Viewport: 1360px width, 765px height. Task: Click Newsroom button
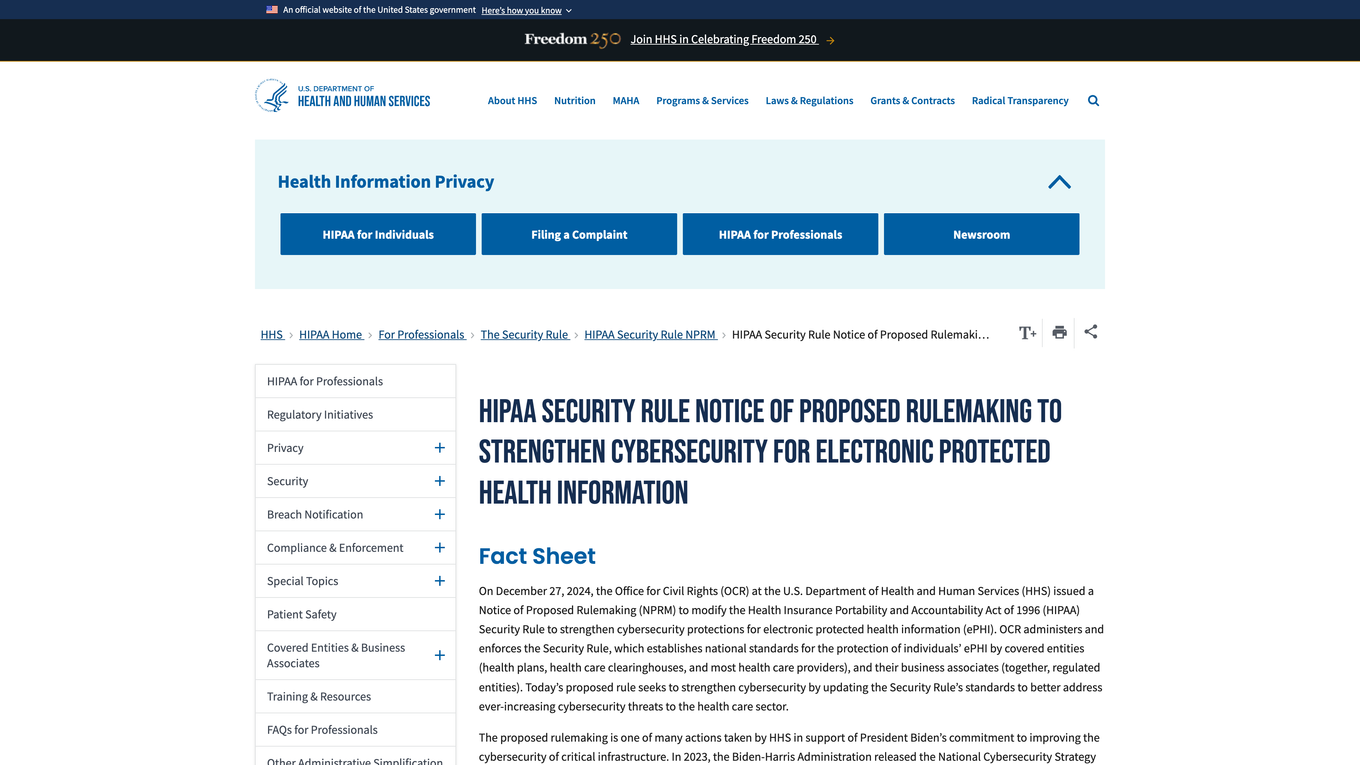point(981,234)
